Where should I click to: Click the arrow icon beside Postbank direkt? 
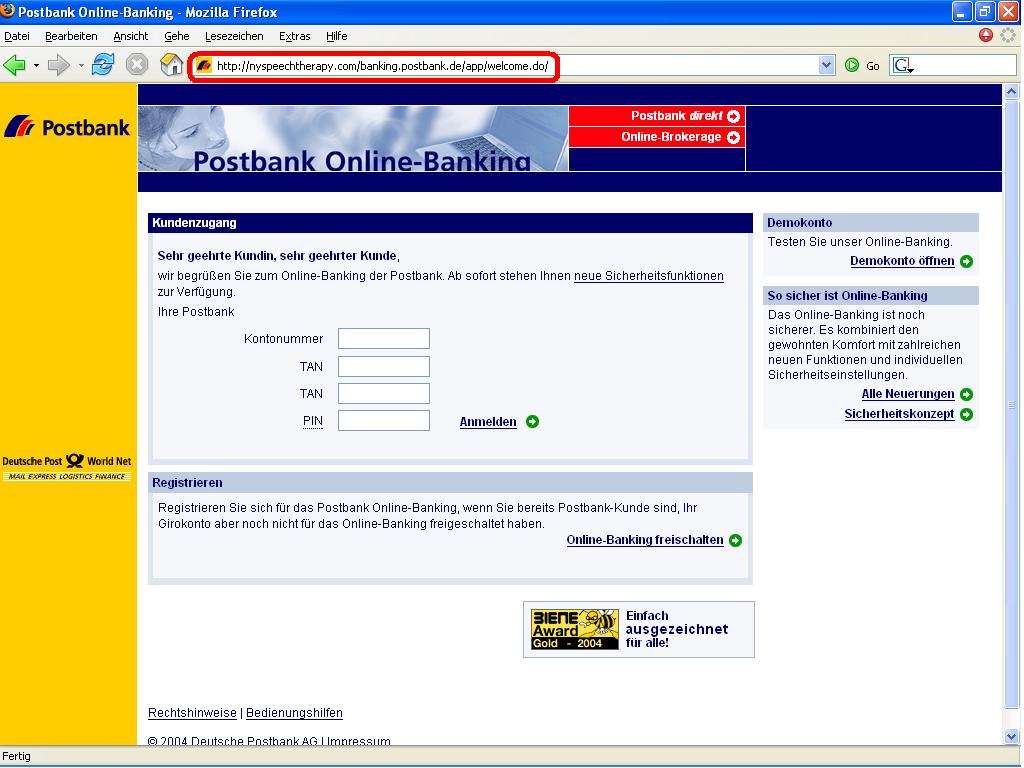pos(733,116)
